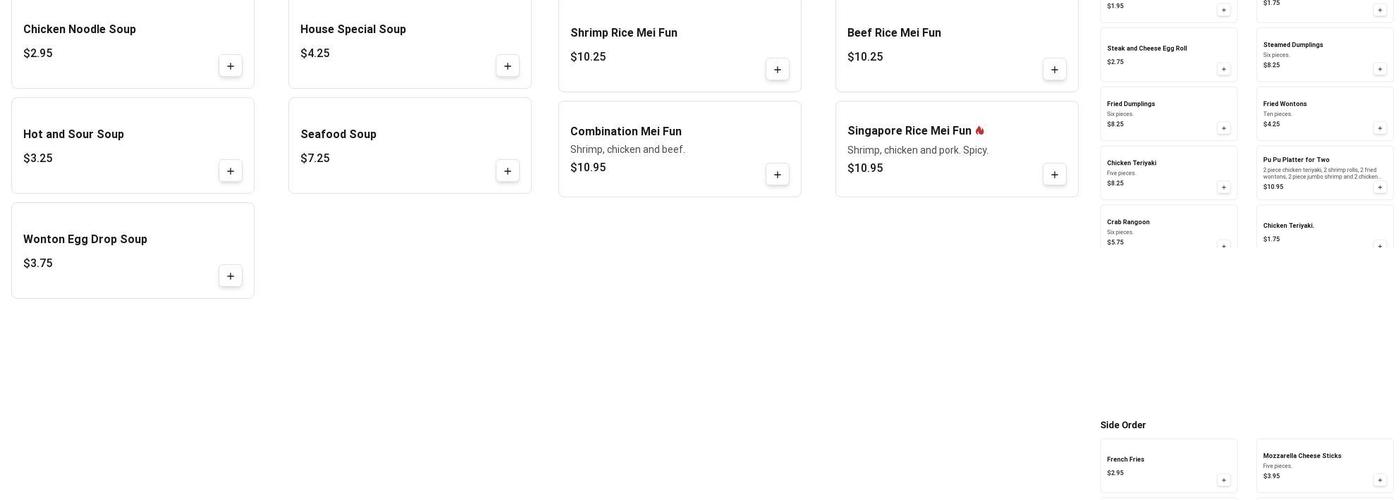Add Fried Dumplings using plus icon
The width and height of the screenshot is (1400, 500).
tap(1223, 128)
